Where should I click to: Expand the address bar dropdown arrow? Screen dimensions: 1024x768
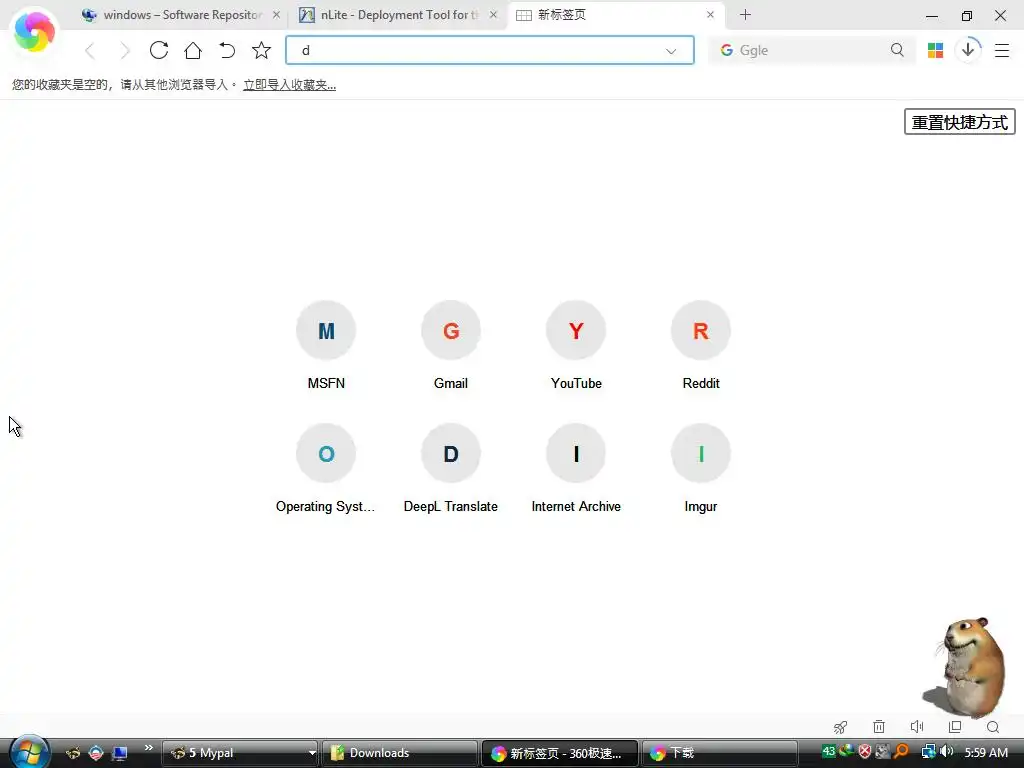pyautogui.click(x=671, y=51)
